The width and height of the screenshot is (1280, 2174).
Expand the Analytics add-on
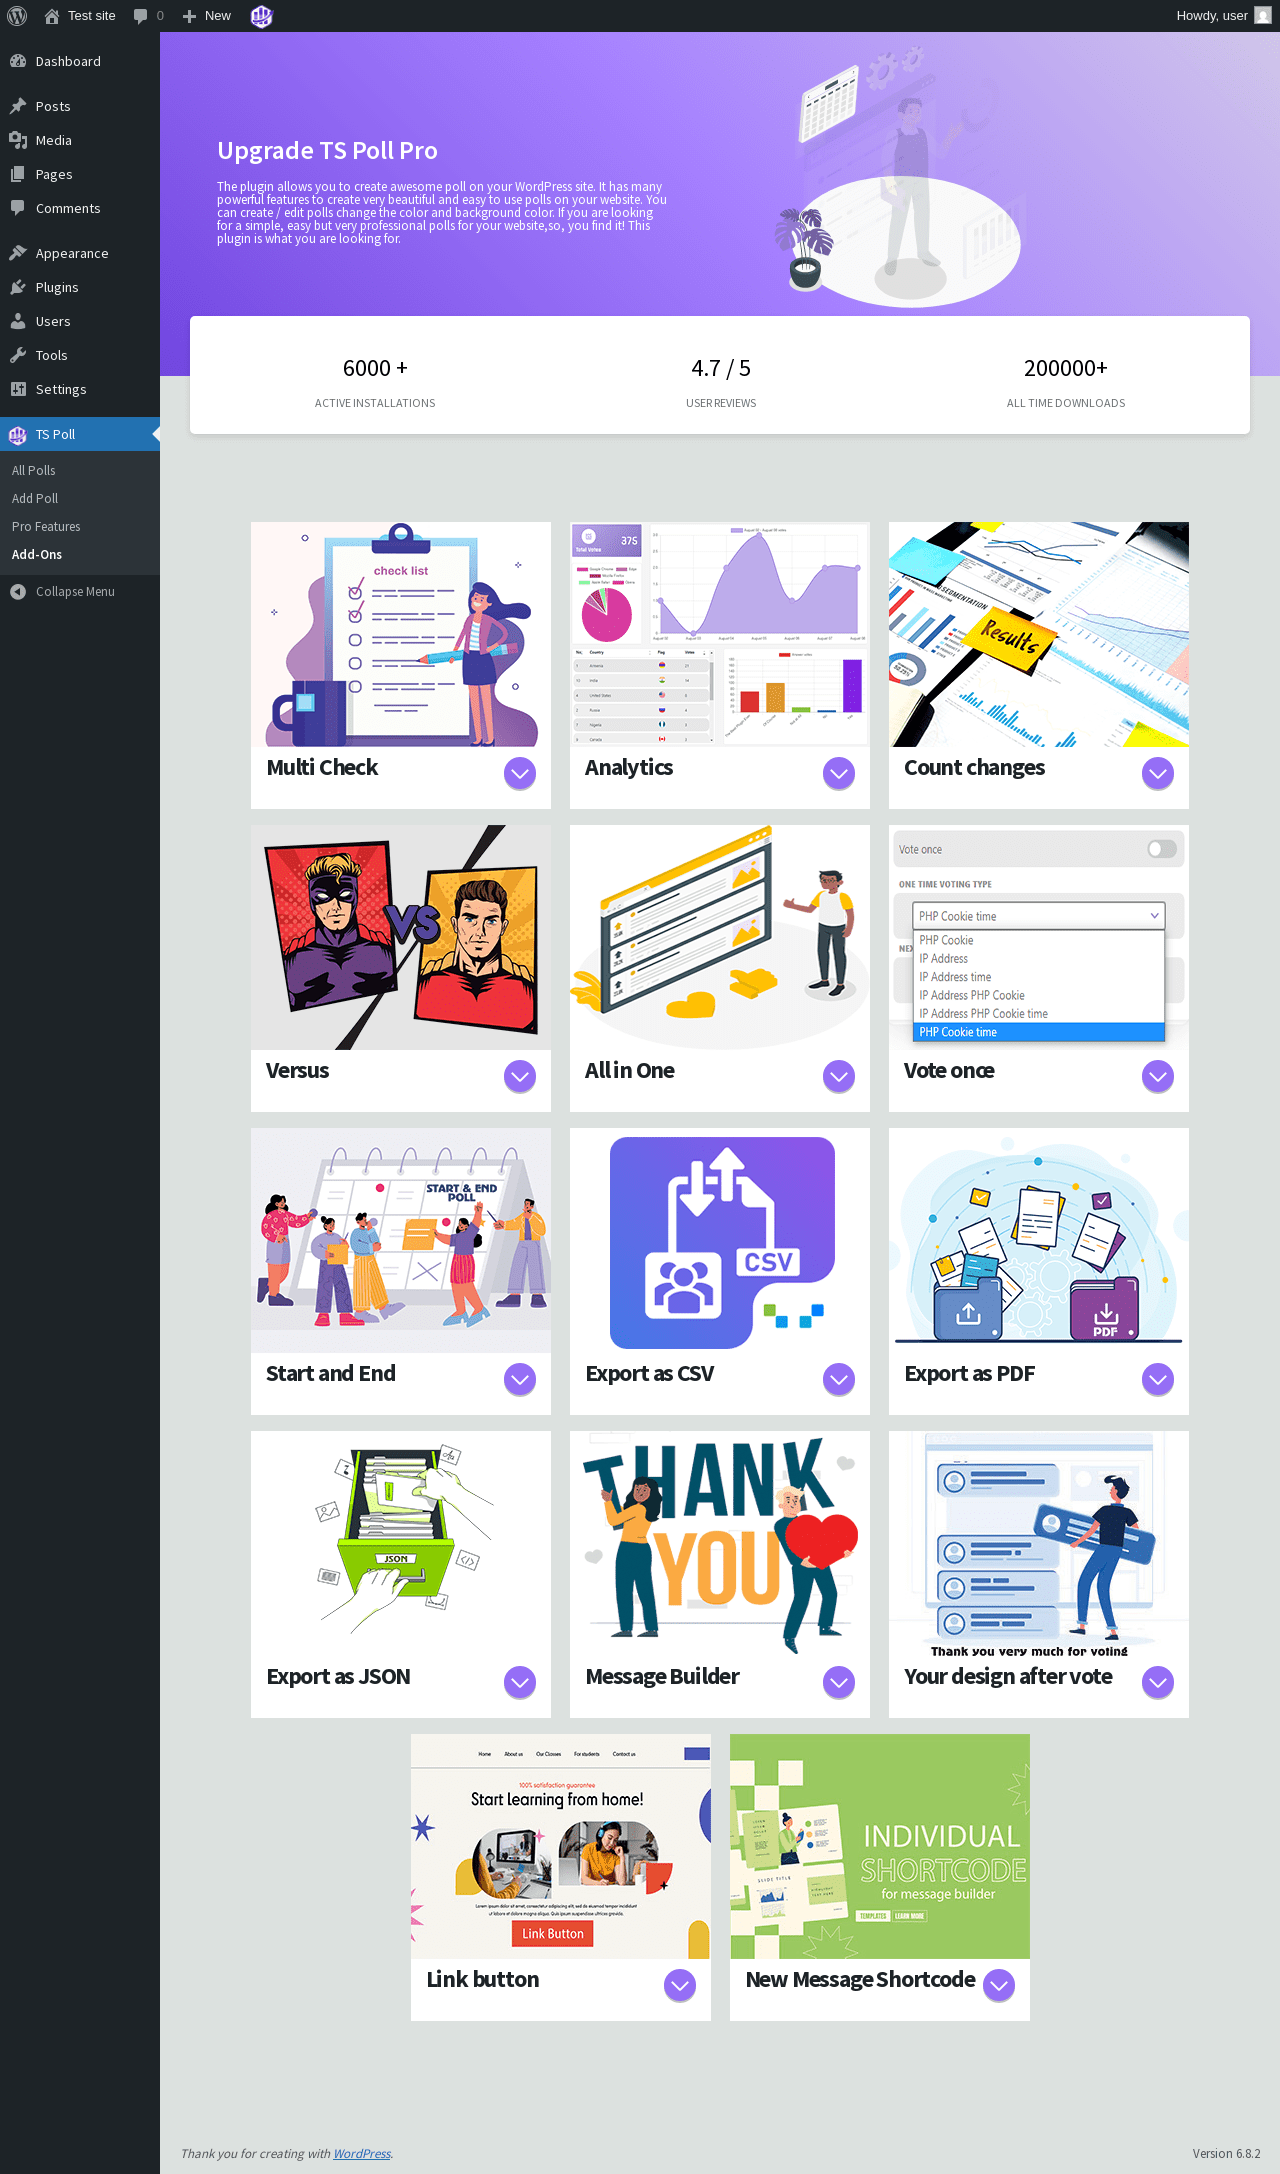[839, 773]
